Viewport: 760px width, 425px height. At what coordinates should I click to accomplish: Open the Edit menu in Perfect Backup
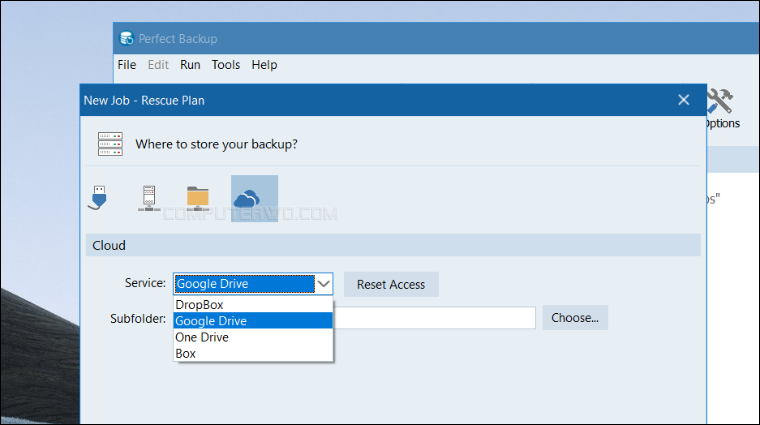[x=158, y=65]
